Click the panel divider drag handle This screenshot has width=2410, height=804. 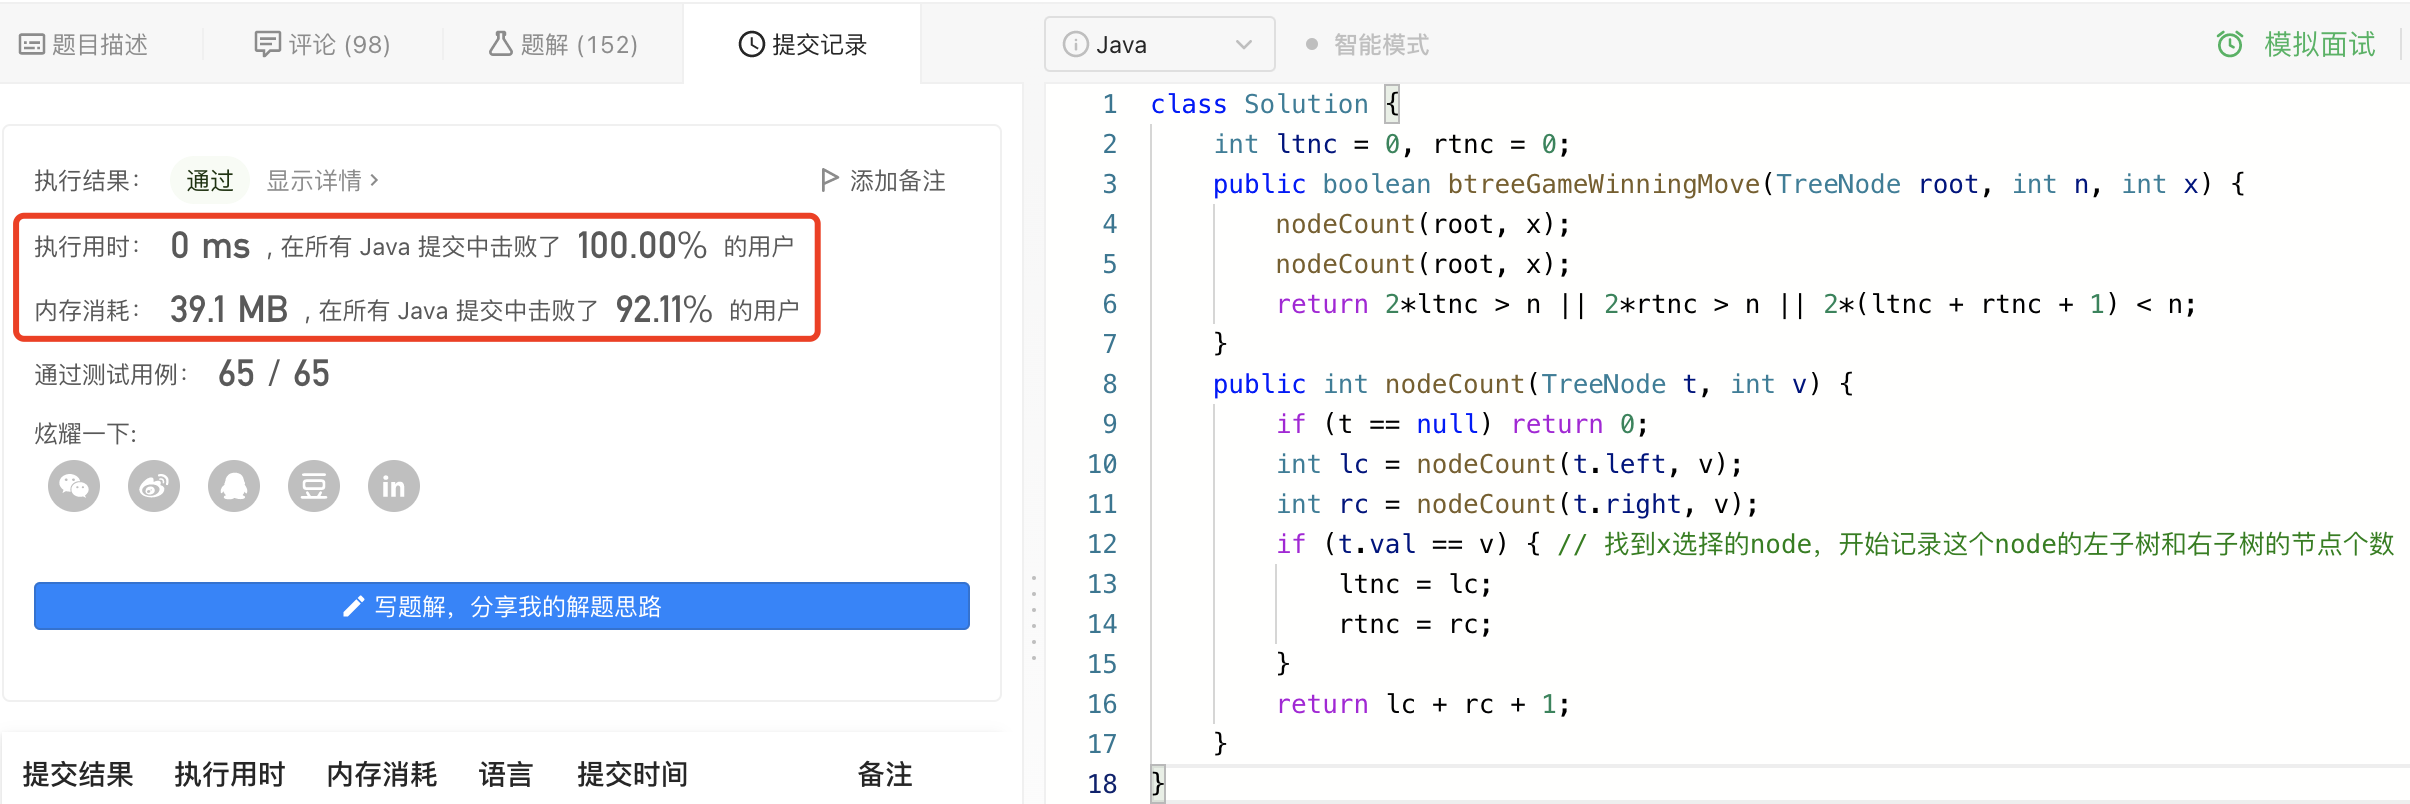[x=1034, y=617]
